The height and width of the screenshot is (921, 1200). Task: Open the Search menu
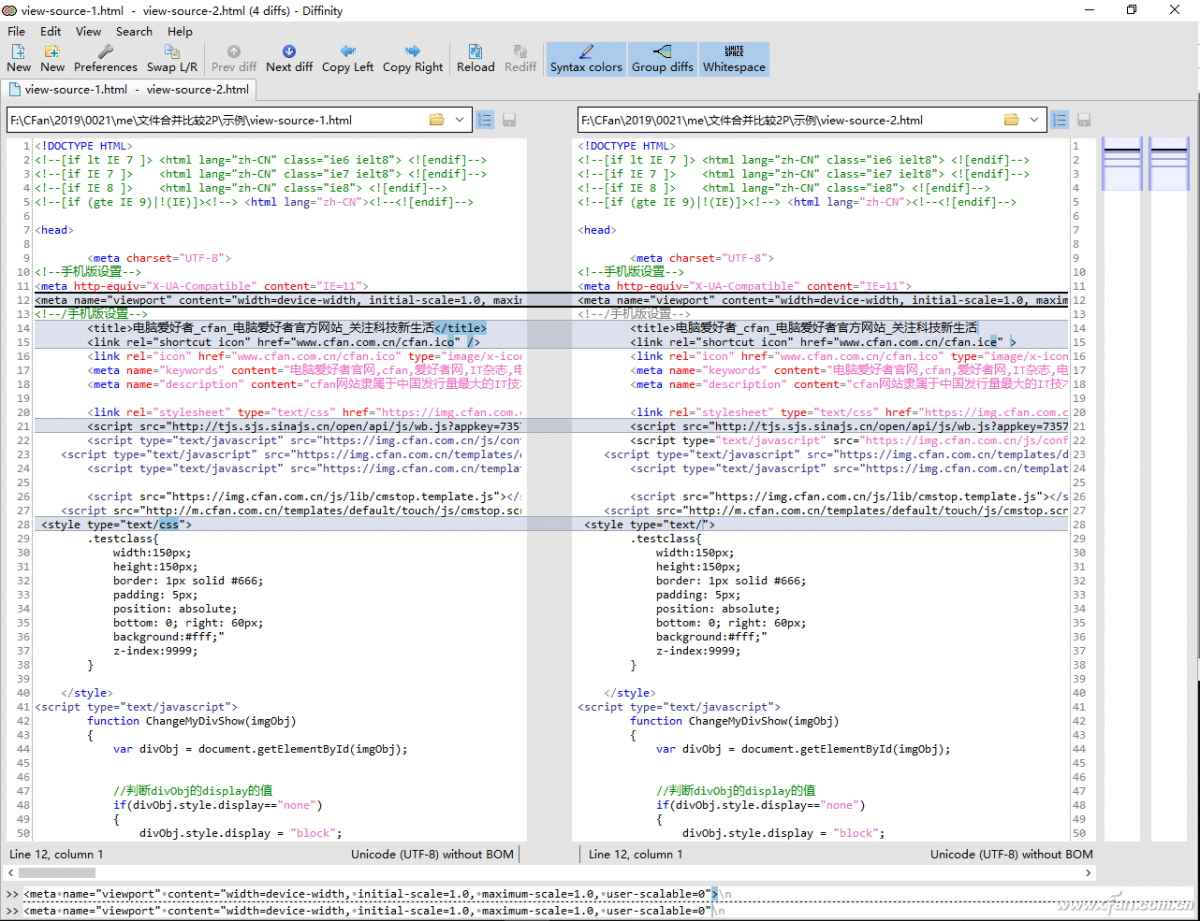point(134,31)
